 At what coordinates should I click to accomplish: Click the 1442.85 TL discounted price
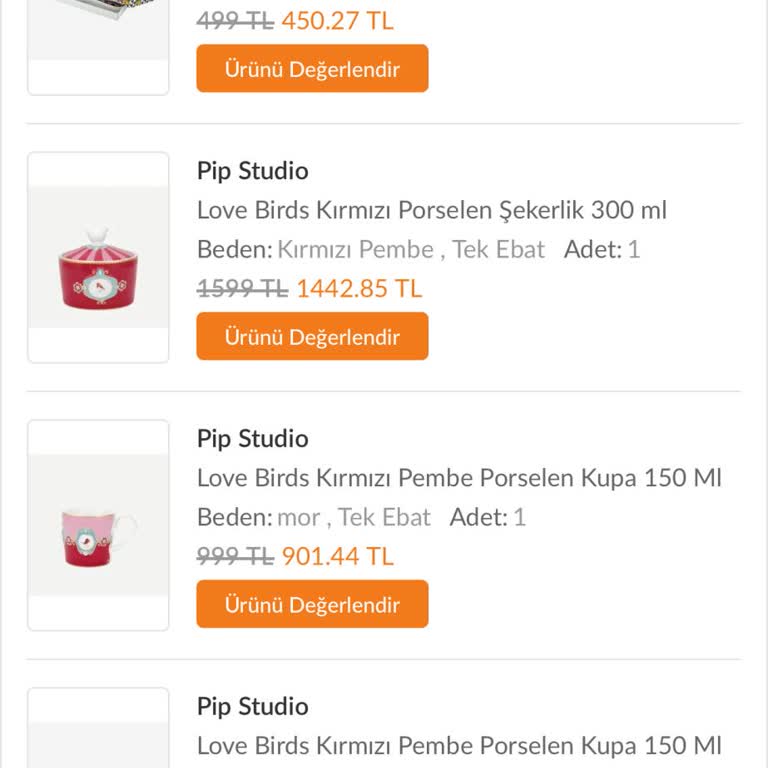[x=359, y=289]
